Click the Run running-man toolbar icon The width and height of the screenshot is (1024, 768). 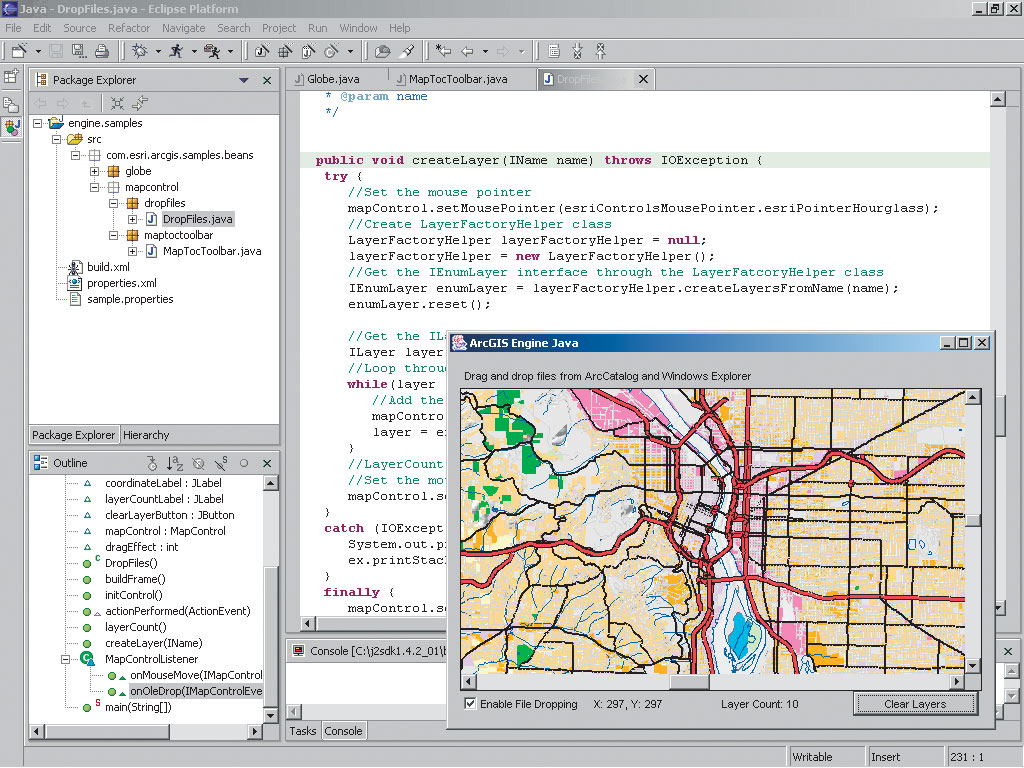tap(176, 51)
